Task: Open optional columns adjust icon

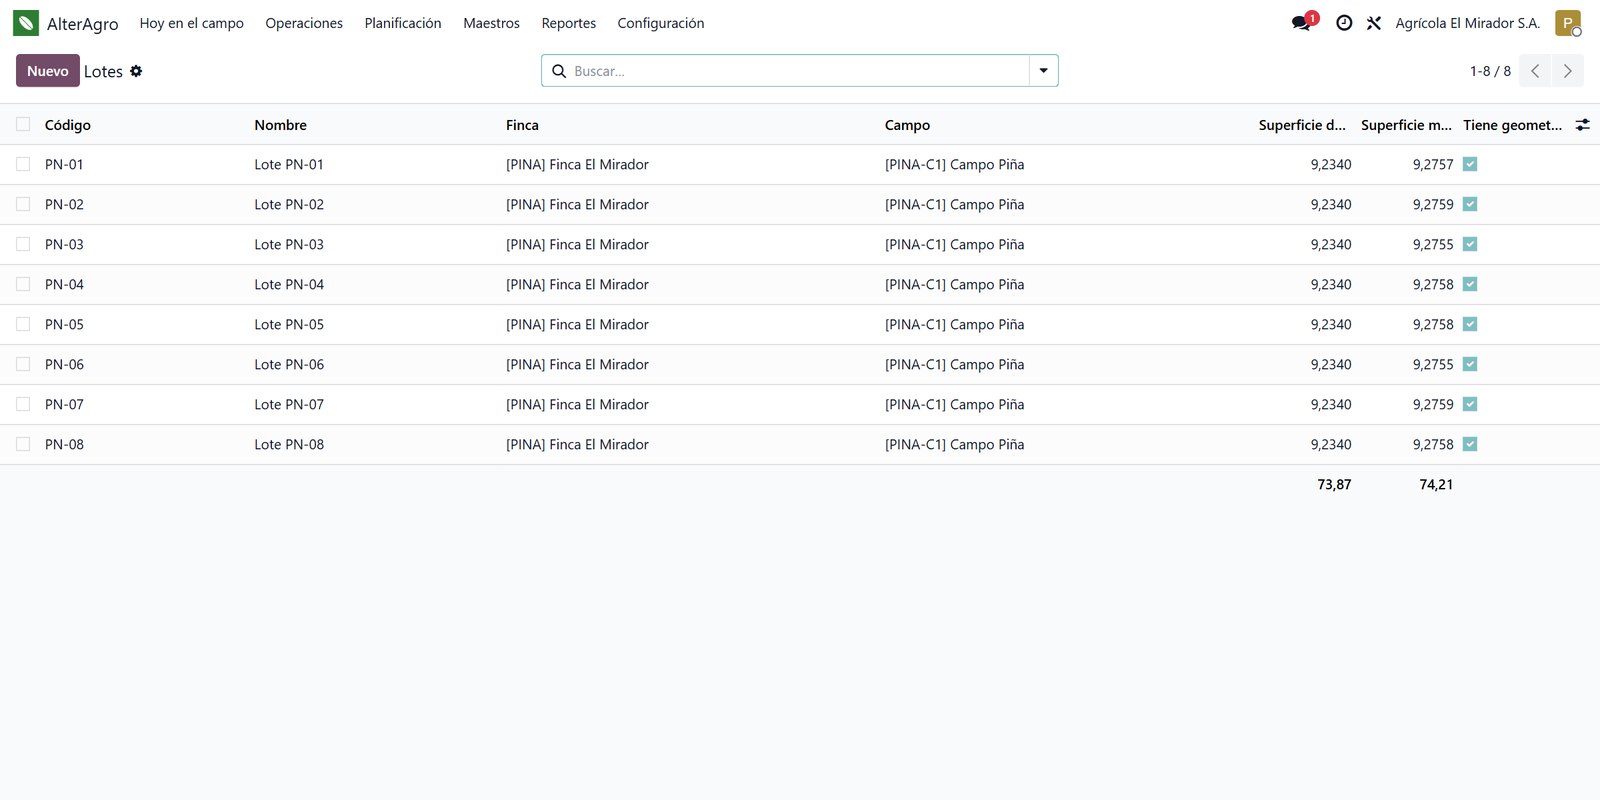Action: [x=1582, y=125]
